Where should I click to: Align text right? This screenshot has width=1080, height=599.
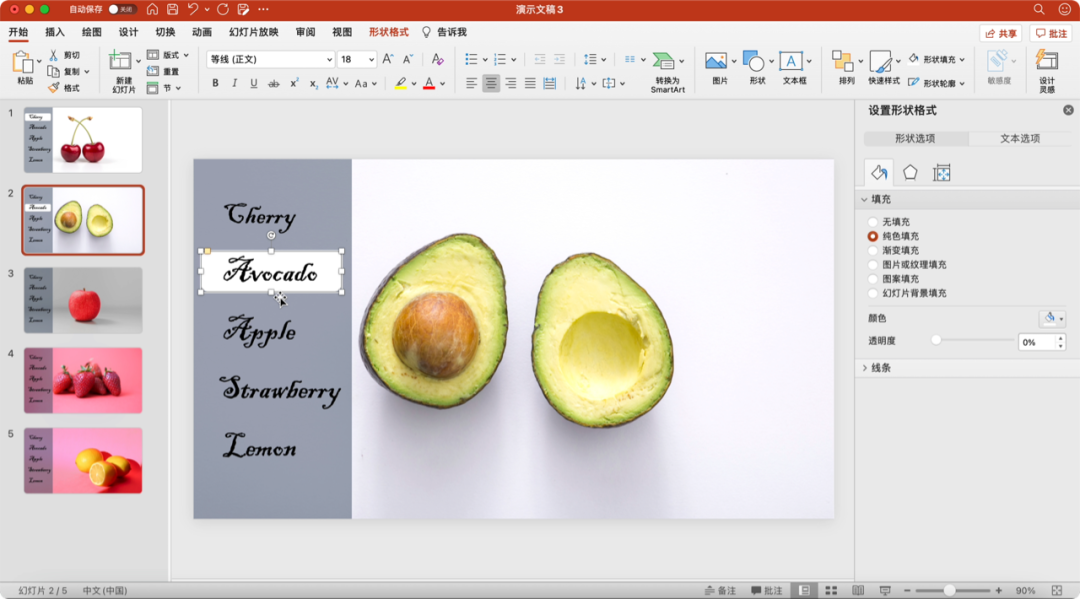[510, 83]
